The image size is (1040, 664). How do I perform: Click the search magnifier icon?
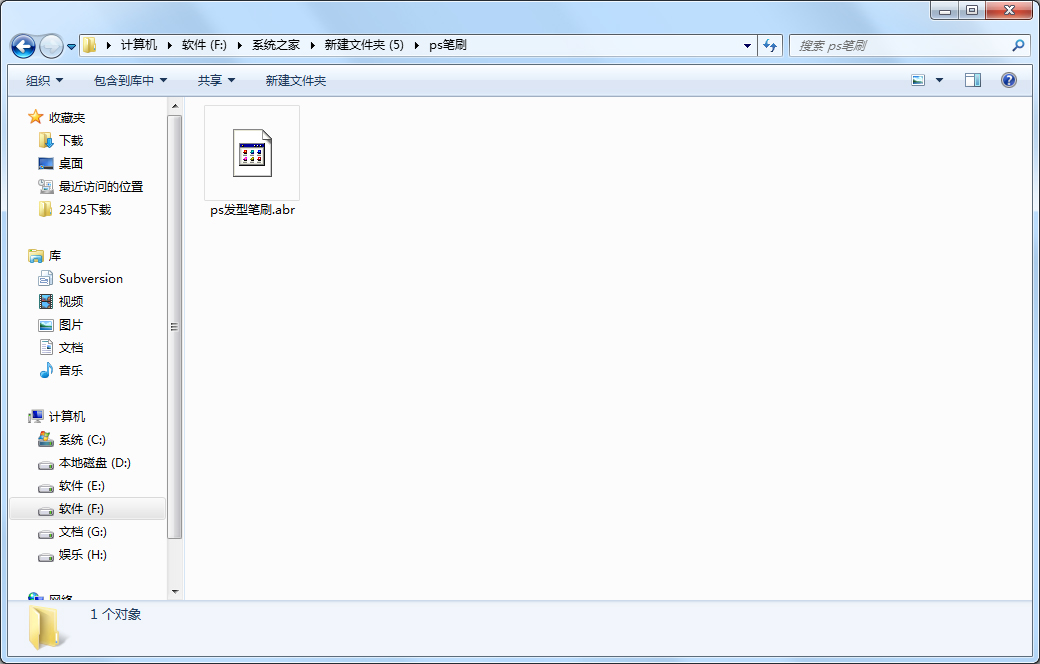click(x=1018, y=45)
